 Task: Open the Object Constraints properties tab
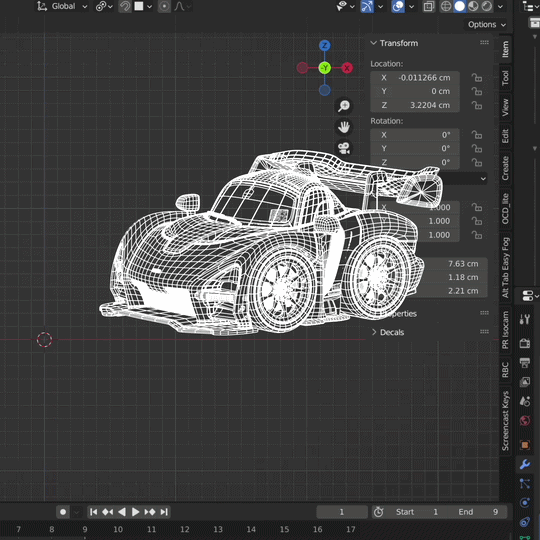[x=525, y=522]
